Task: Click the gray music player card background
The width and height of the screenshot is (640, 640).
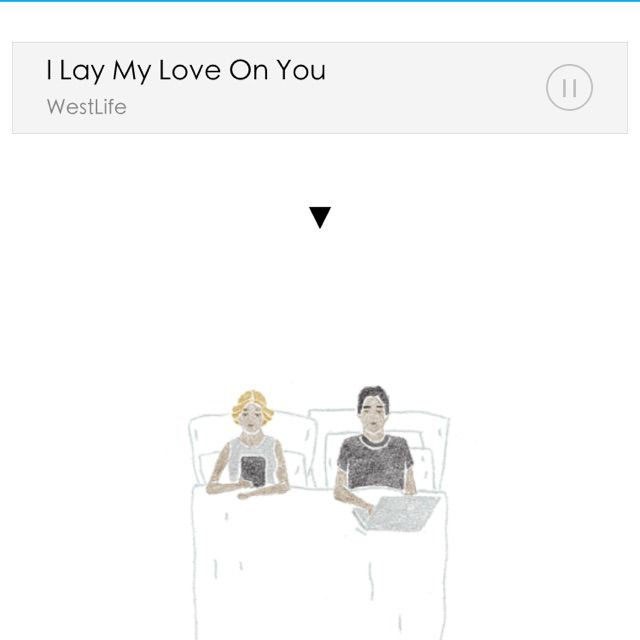Action: [x=320, y=87]
